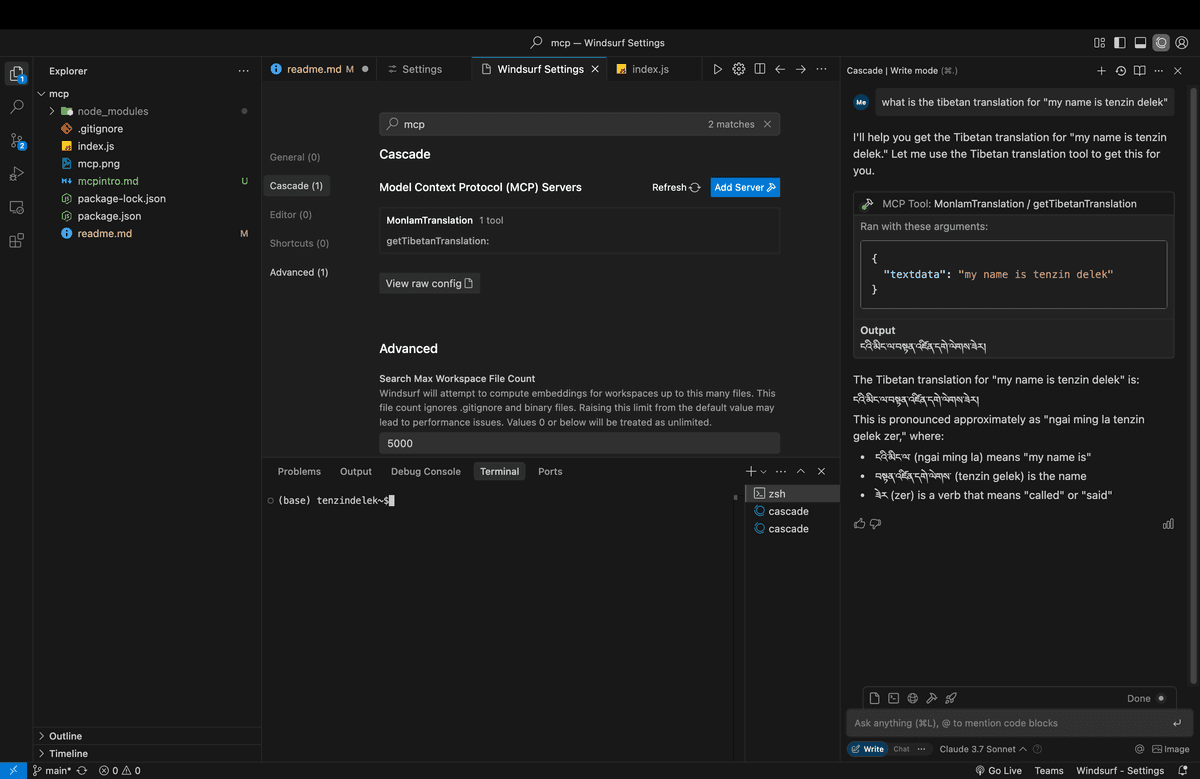1200x779 pixels.
Task: Click the thumbs up feedback icon
Action: (860, 523)
